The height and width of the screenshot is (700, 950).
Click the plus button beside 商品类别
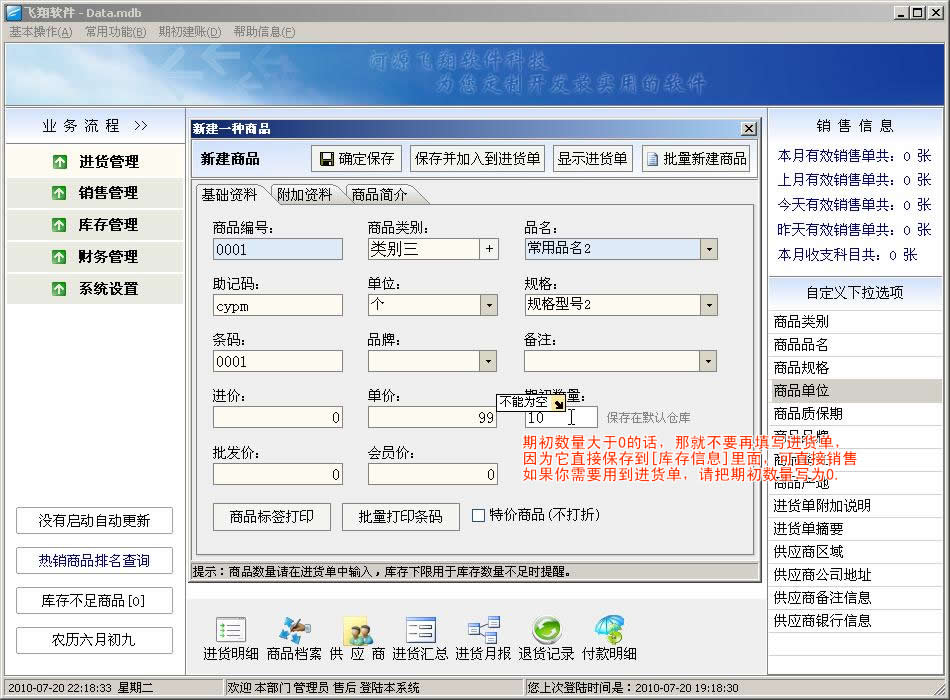(489, 249)
